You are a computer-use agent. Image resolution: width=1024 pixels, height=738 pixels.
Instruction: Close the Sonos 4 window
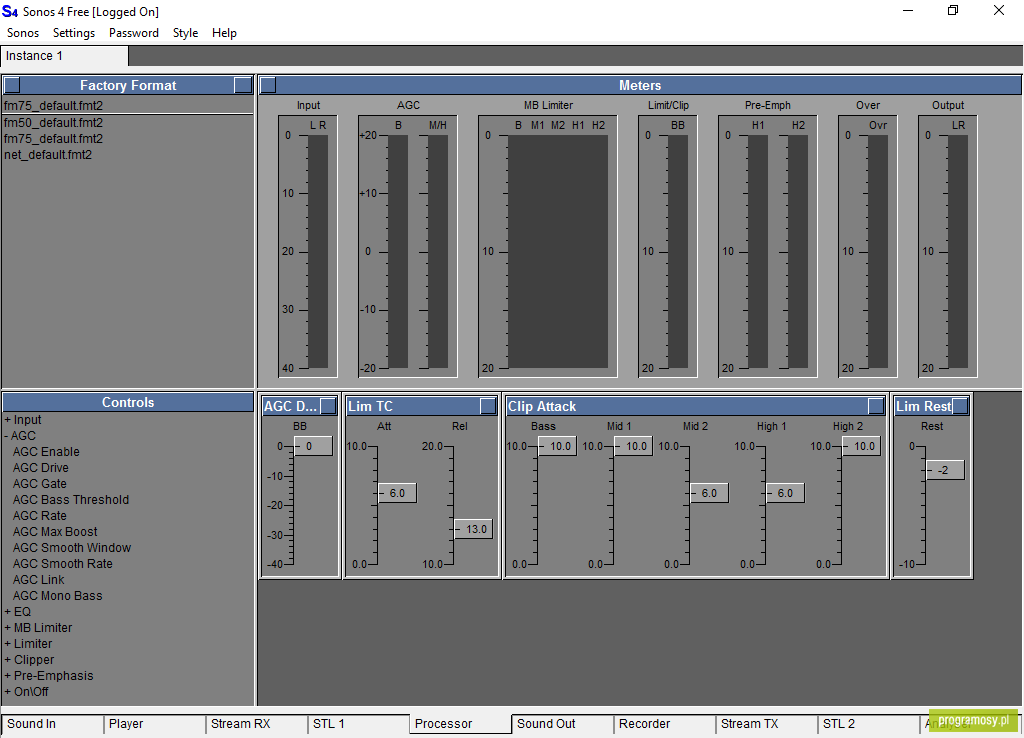coord(999,11)
